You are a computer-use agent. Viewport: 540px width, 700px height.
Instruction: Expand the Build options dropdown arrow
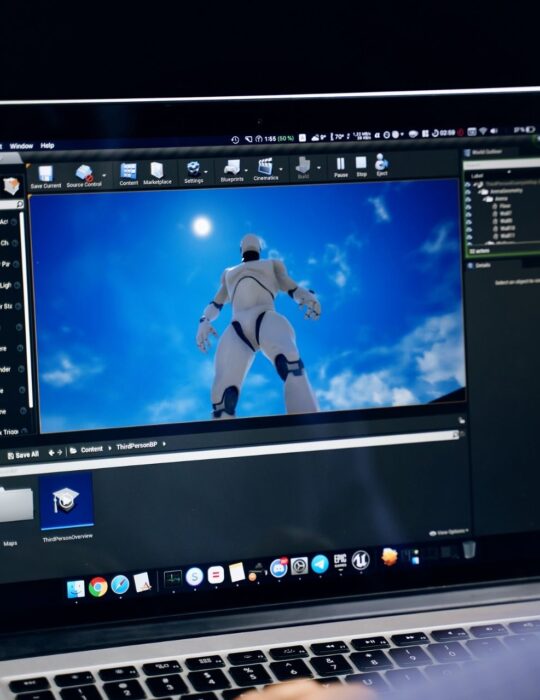319,168
